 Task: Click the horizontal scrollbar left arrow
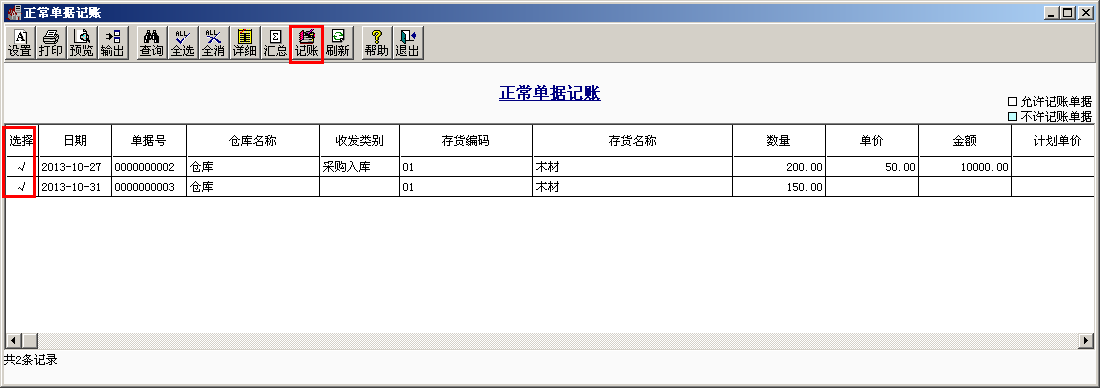13,340
